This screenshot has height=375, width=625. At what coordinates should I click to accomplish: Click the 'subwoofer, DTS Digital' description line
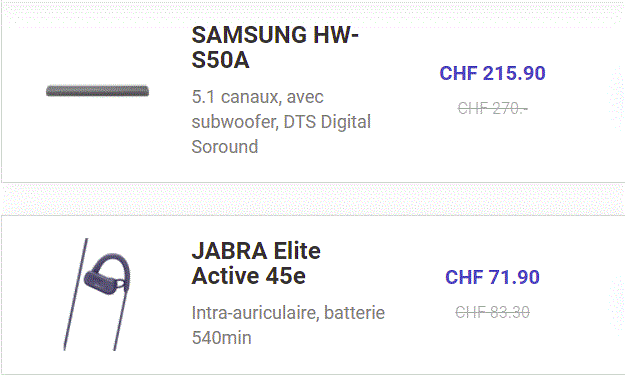pyautogui.click(x=281, y=122)
